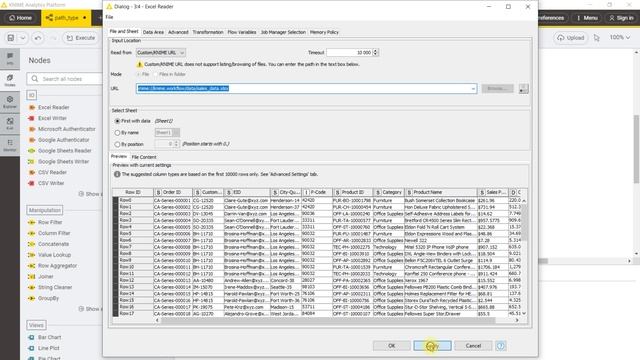The width and height of the screenshot is (640, 360).
Task: Click the Google Authenticator node icon
Action: pyautogui.click(x=31, y=140)
